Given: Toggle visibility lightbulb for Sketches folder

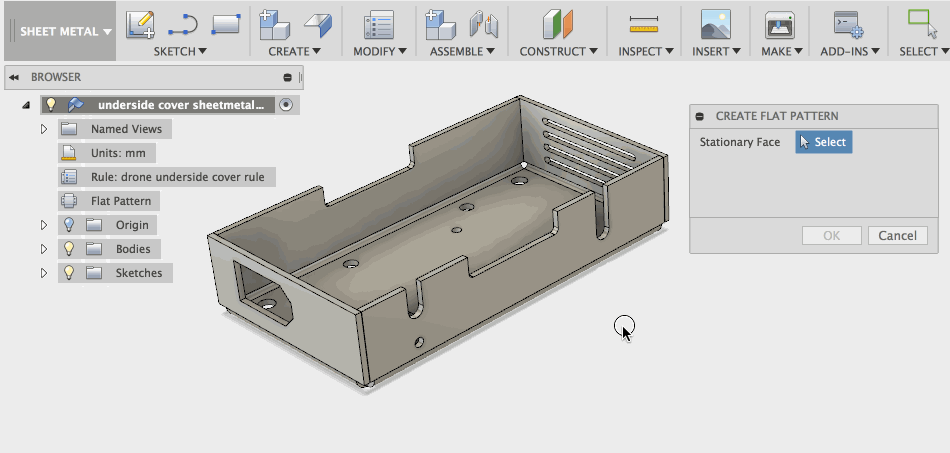Looking at the screenshot, I should pos(69,272).
